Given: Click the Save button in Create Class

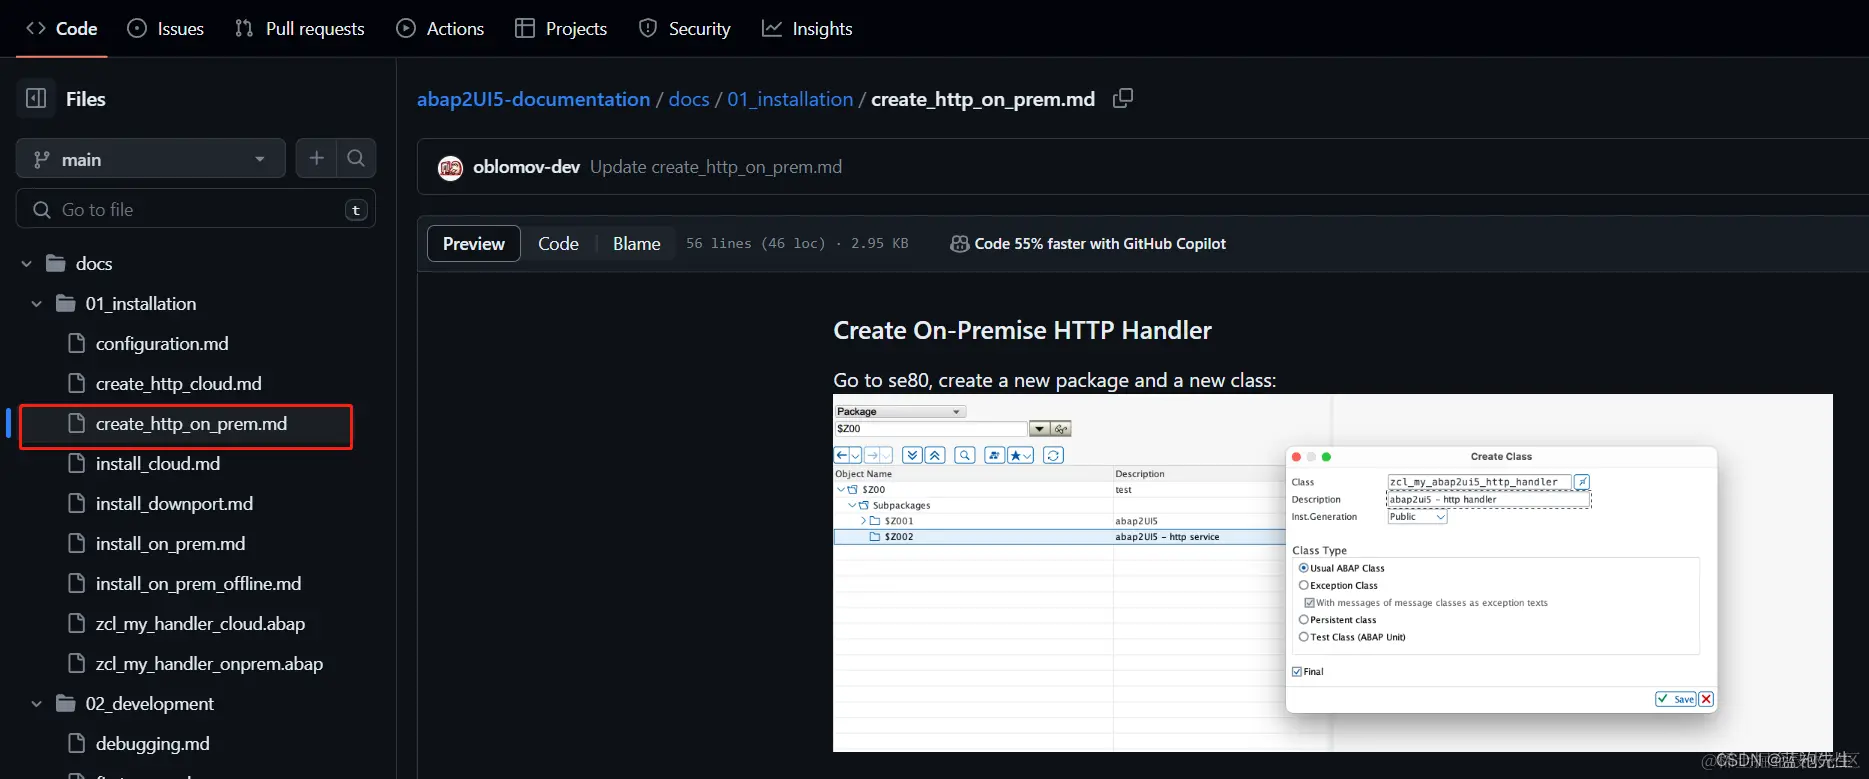Looking at the screenshot, I should point(1676,699).
